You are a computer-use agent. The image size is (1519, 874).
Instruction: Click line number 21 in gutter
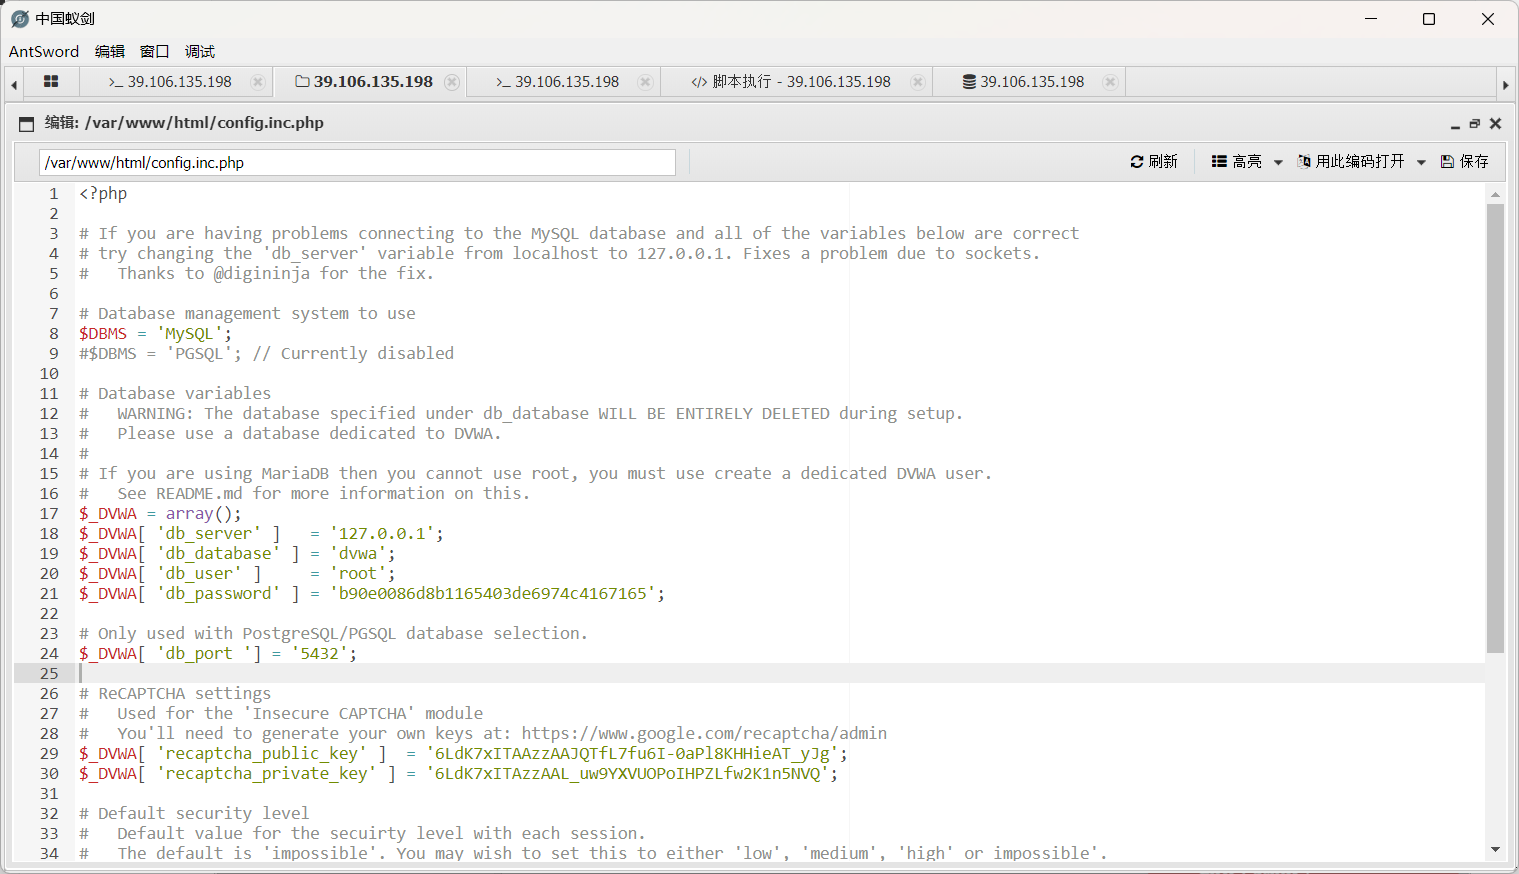(x=49, y=593)
